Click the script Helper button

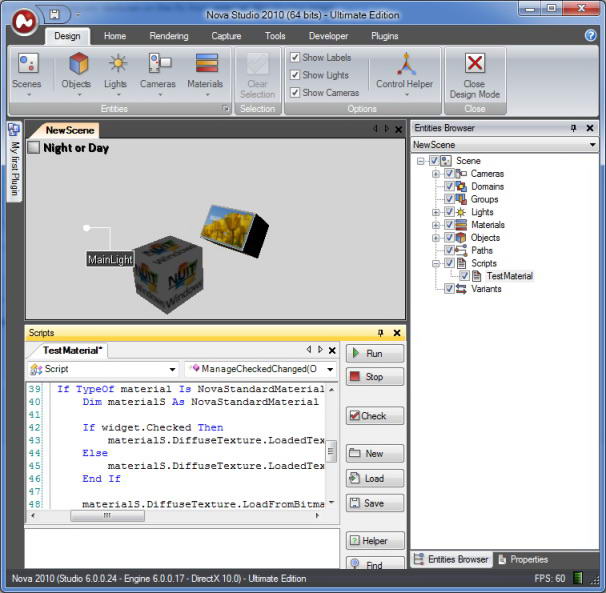click(x=374, y=540)
